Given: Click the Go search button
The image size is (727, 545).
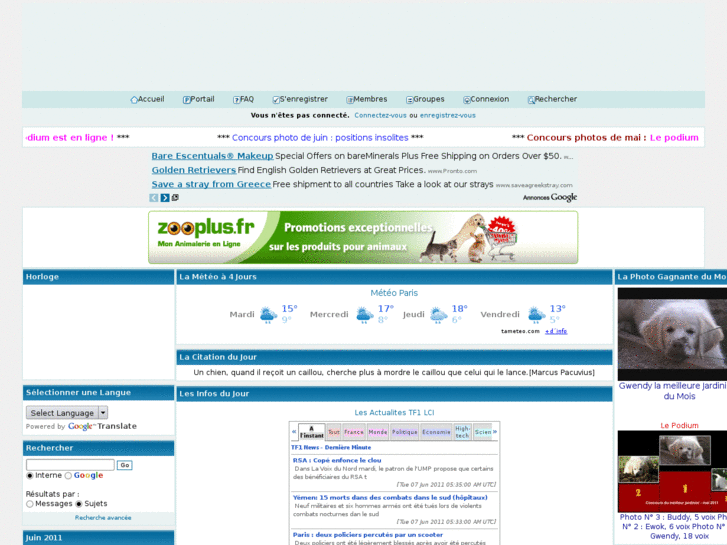Looking at the screenshot, I should tap(125, 465).
